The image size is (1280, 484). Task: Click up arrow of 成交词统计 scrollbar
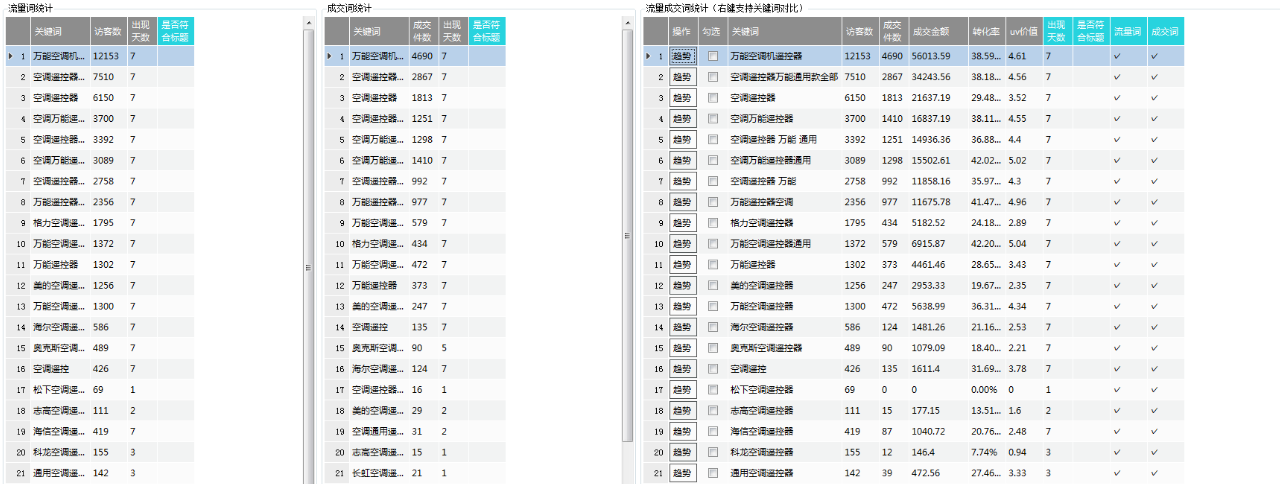point(628,21)
